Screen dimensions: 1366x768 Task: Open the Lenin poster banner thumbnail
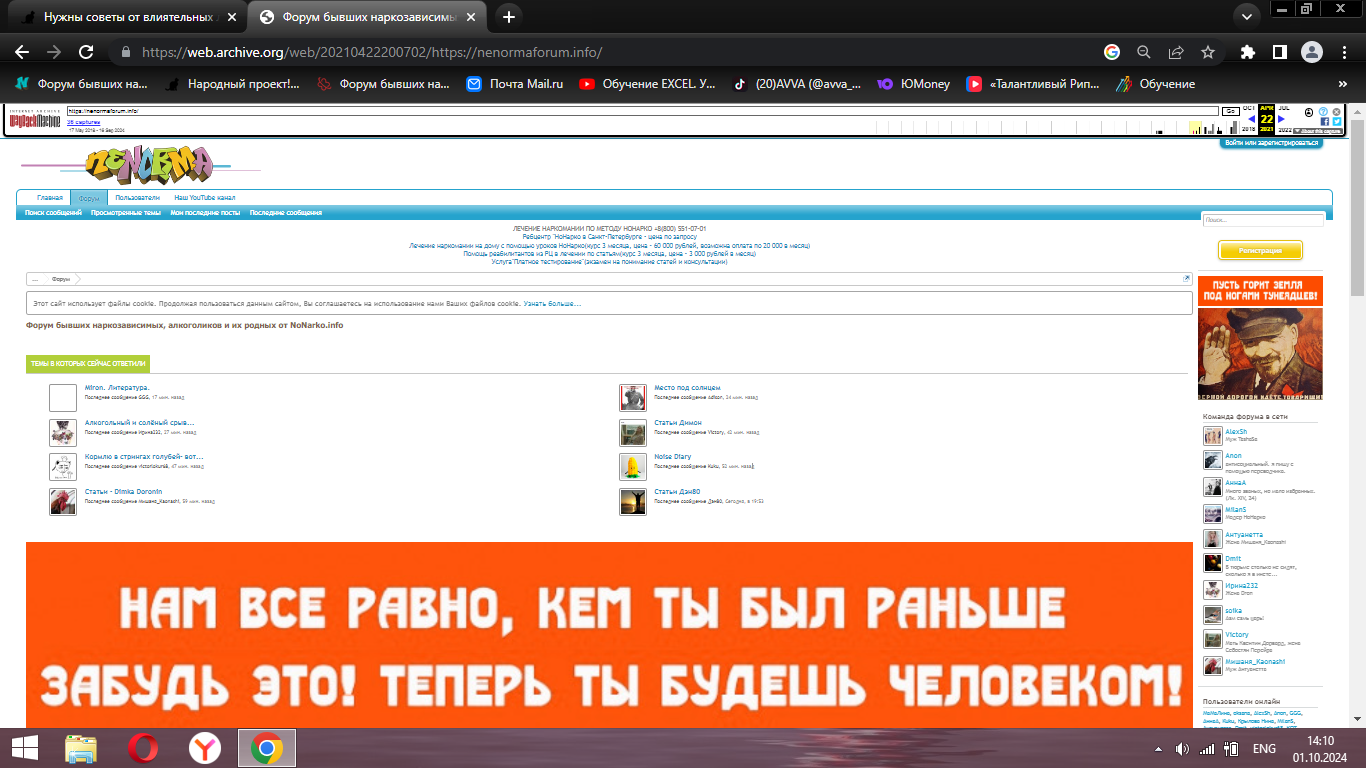click(x=1260, y=337)
